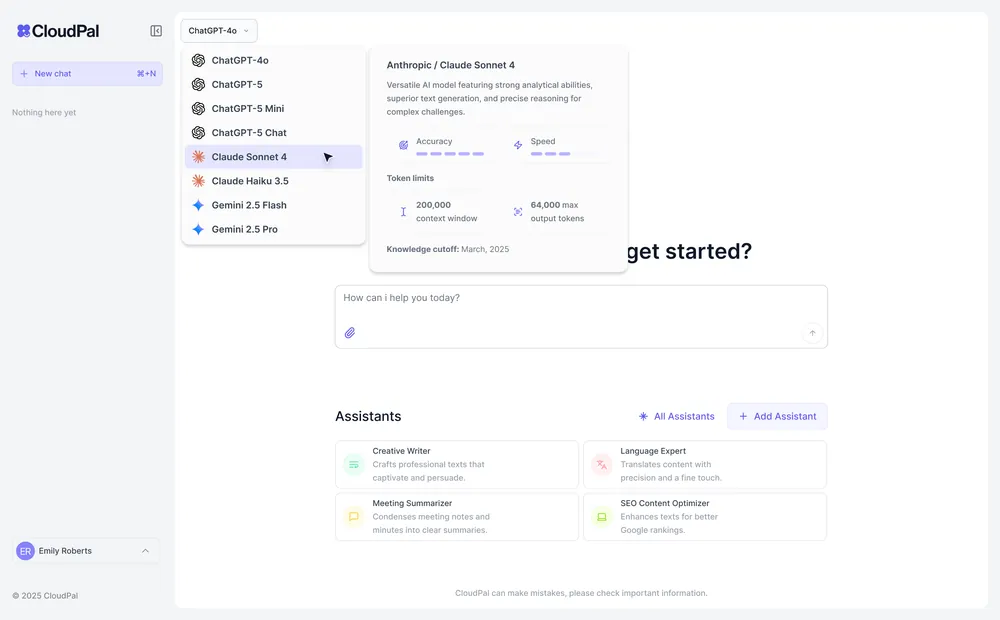The height and width of the screenshot is (620, 1000).
Task: Pick Gemini 2.5 Flash model
Action: point(274,205)
